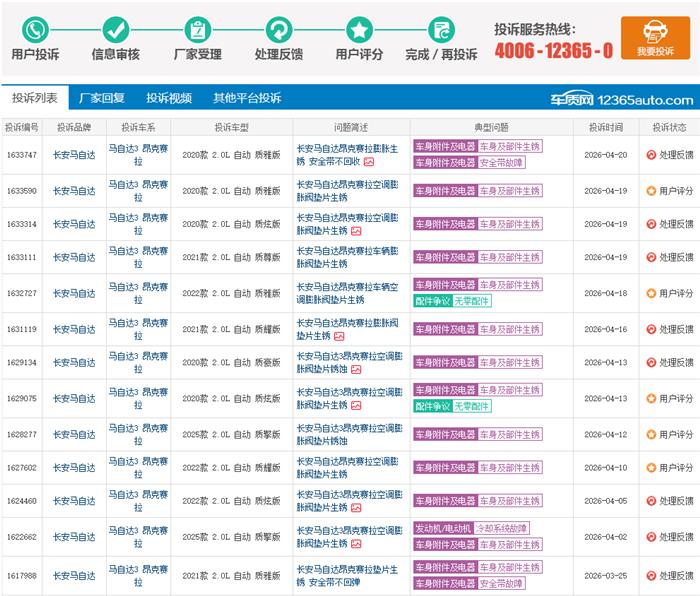The width and height of the screenshot is (700, 596).
Task: Select the 投诉列表 tab
Action: [x=35, y=98]
